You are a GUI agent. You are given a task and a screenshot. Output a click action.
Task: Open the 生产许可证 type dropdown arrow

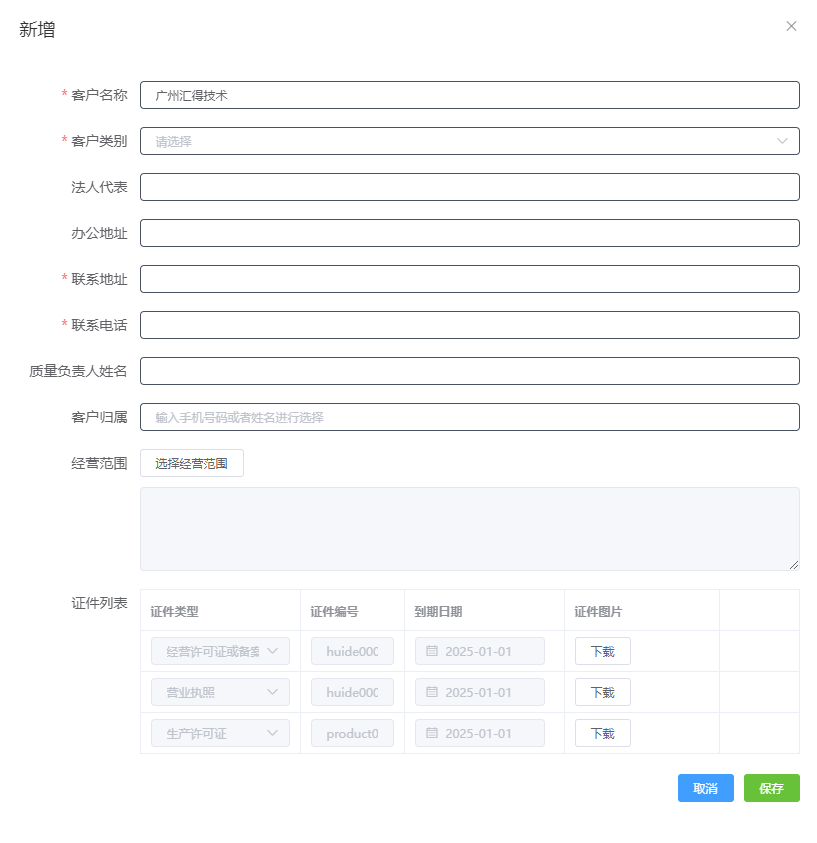coord(272,733)
